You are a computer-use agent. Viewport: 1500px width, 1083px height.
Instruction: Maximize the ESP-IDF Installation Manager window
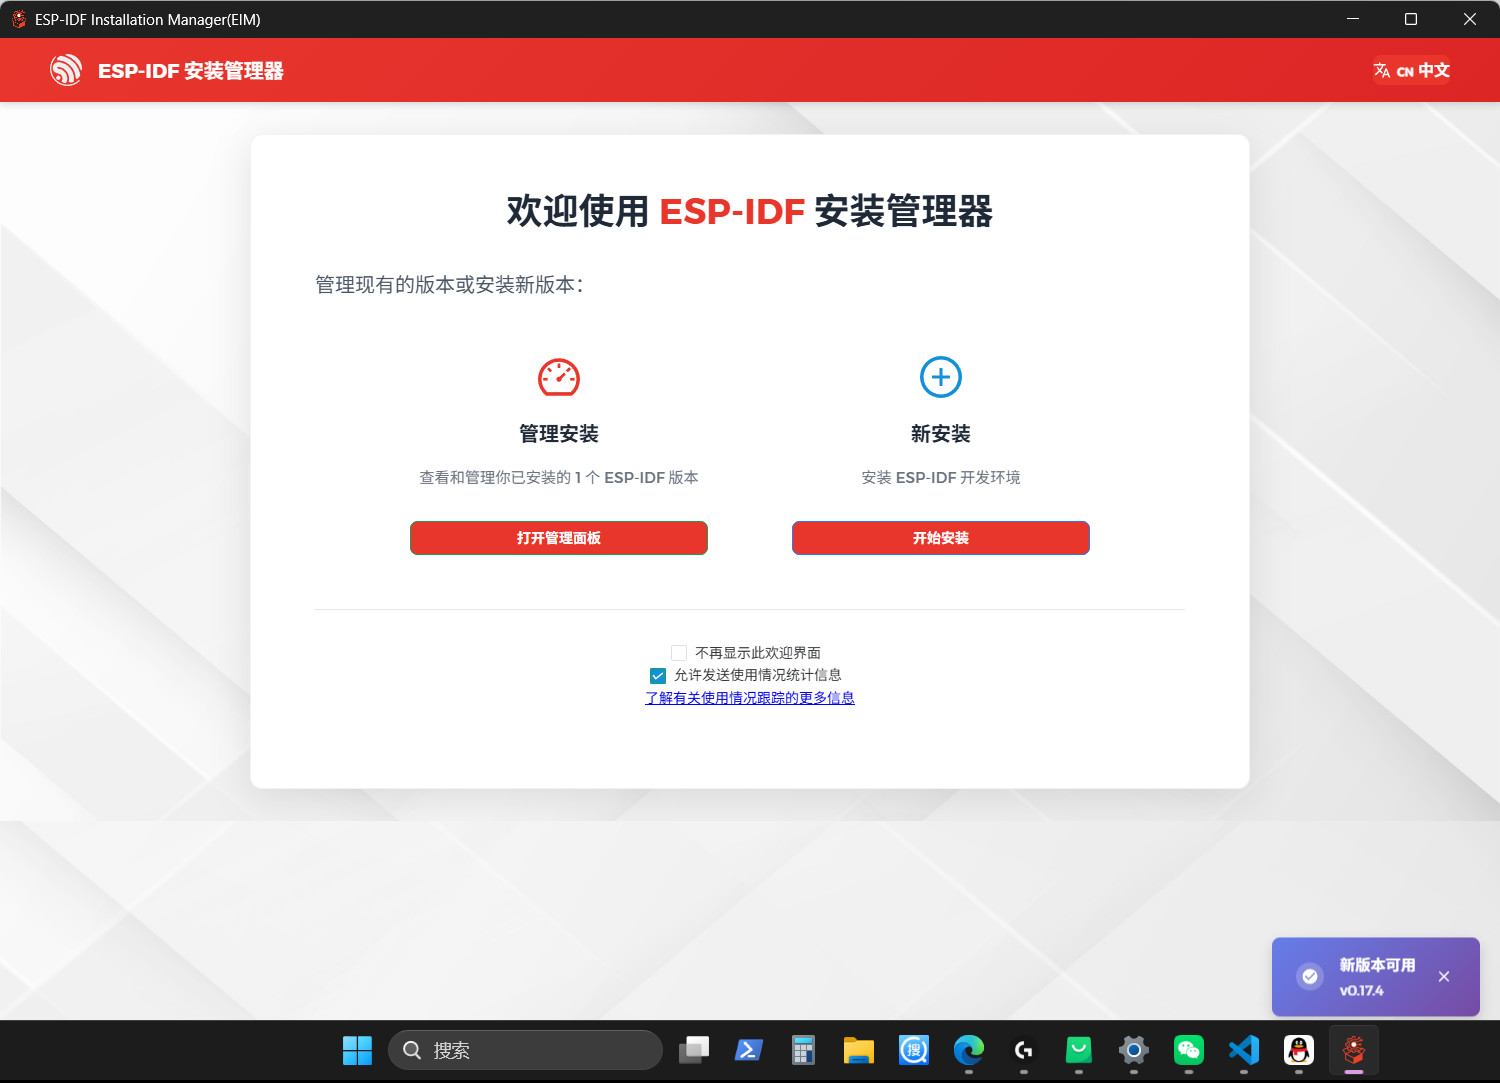[1411, 19]
